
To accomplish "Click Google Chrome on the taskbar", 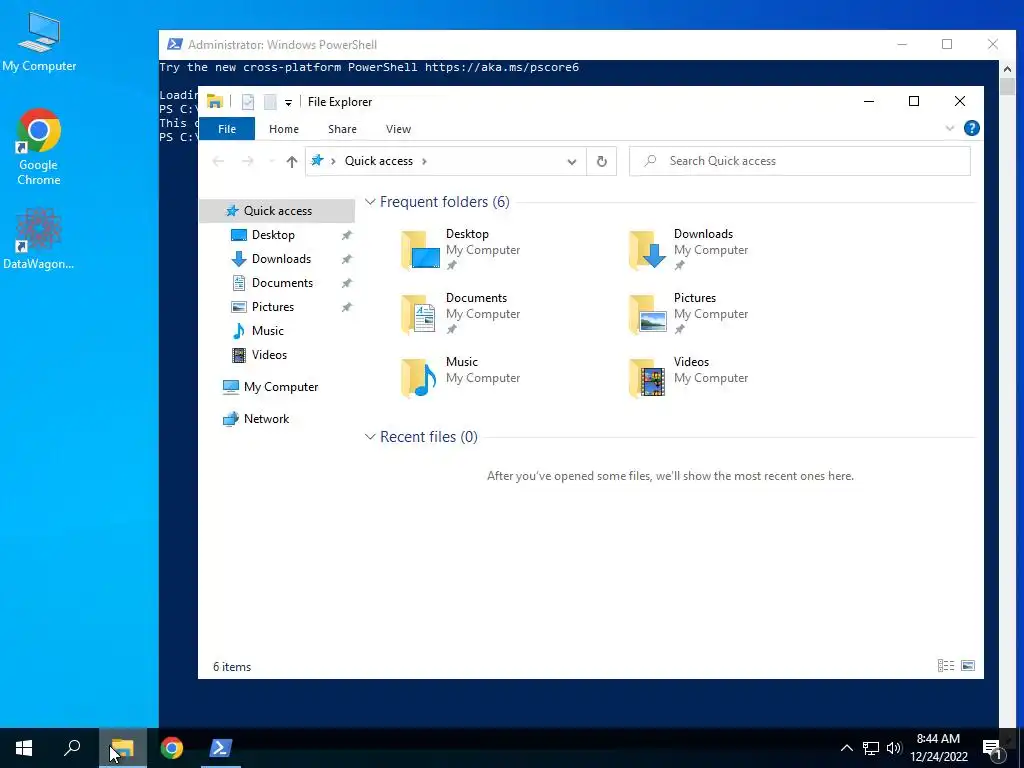I will pos(172,748).
